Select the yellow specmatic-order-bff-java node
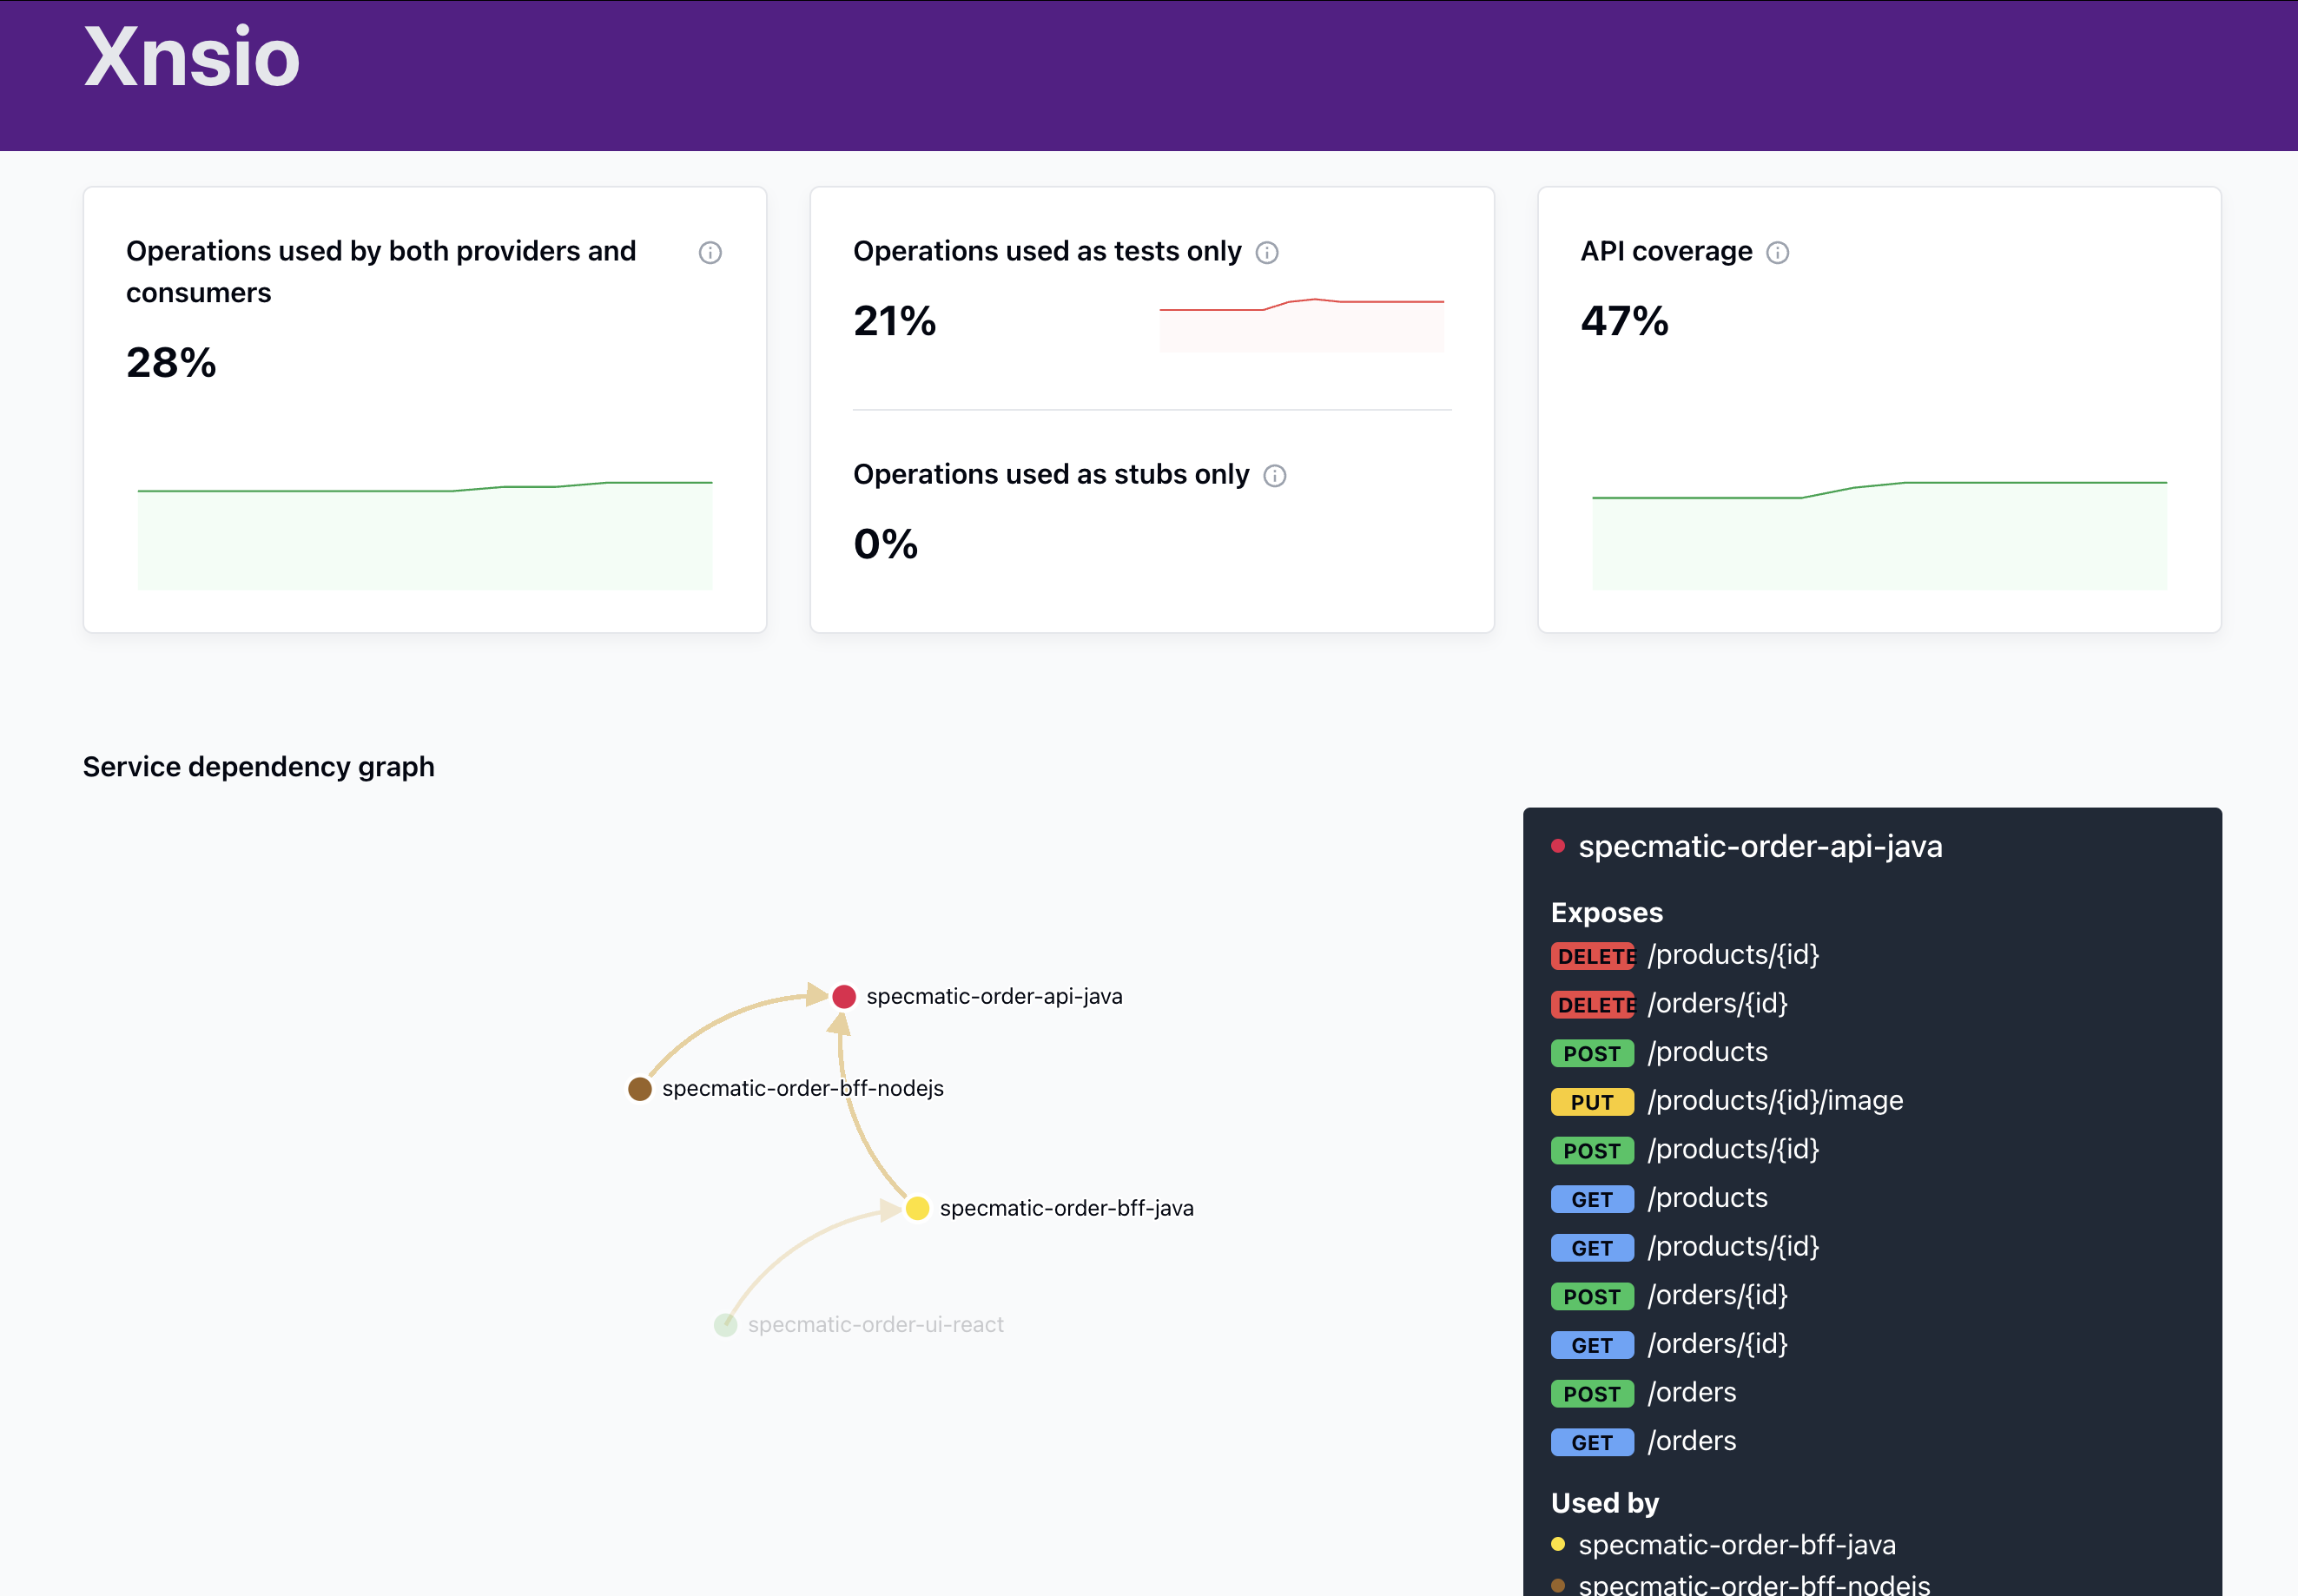The width and height of the screenshot is (2298, 1596). click(916, 1208)
